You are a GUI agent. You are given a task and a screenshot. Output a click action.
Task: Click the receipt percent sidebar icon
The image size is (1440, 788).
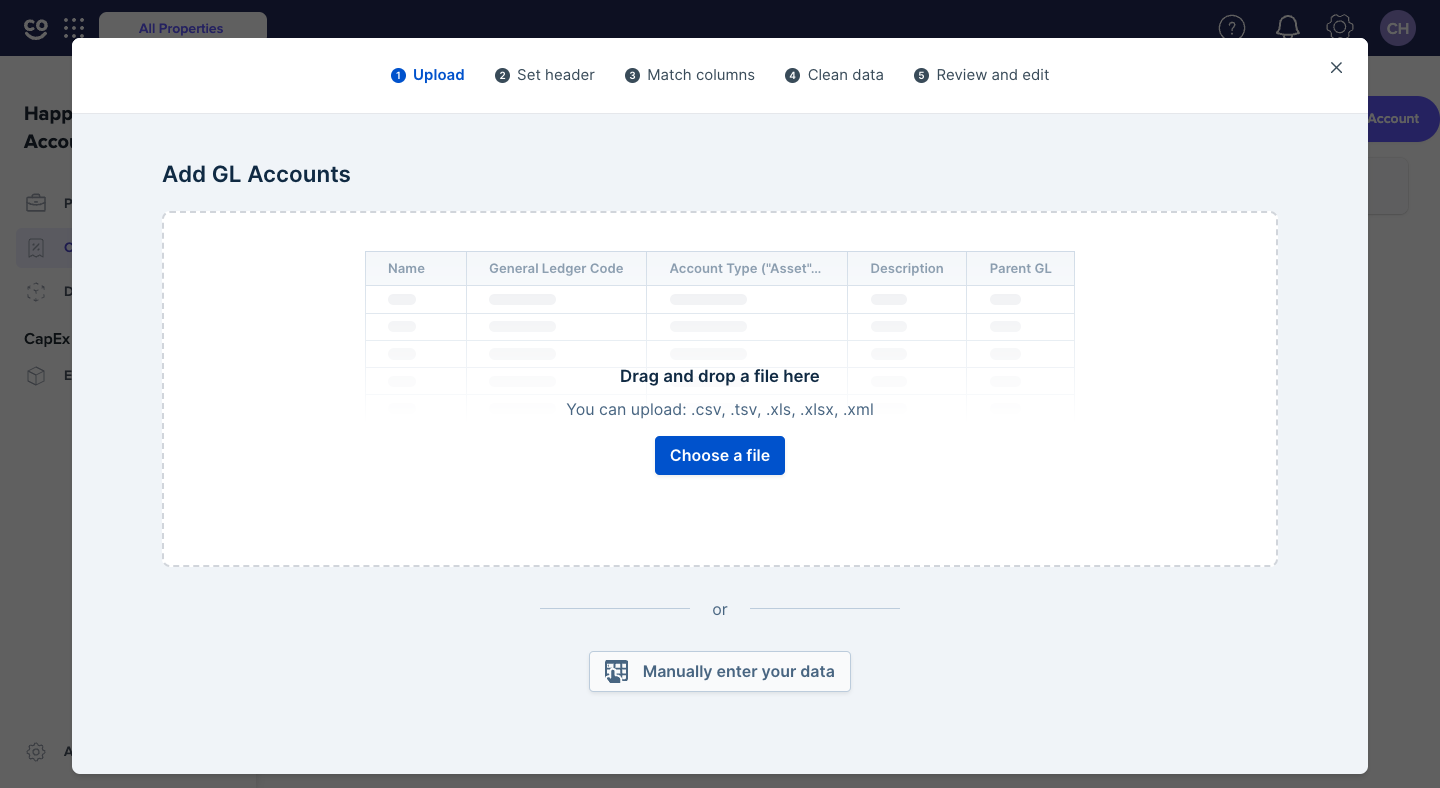pyautogui.click(x=36, y=247)
